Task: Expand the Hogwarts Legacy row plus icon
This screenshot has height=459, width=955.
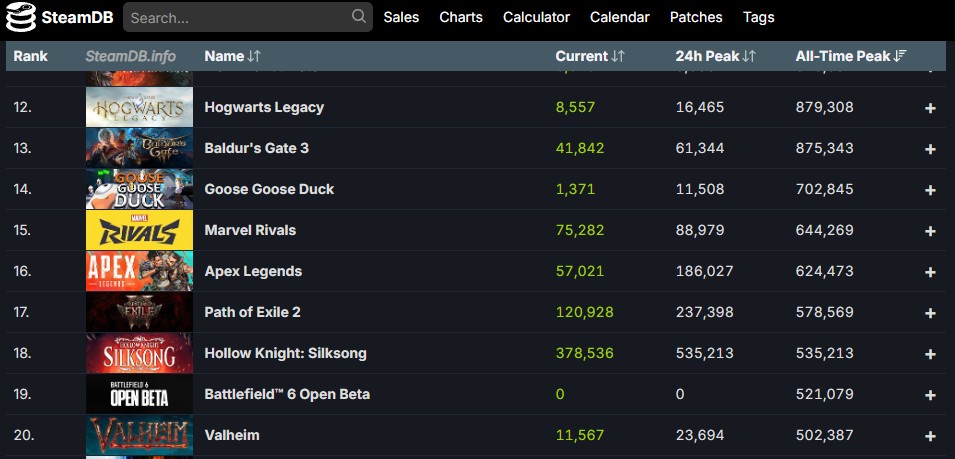Action: click(930, 108)
